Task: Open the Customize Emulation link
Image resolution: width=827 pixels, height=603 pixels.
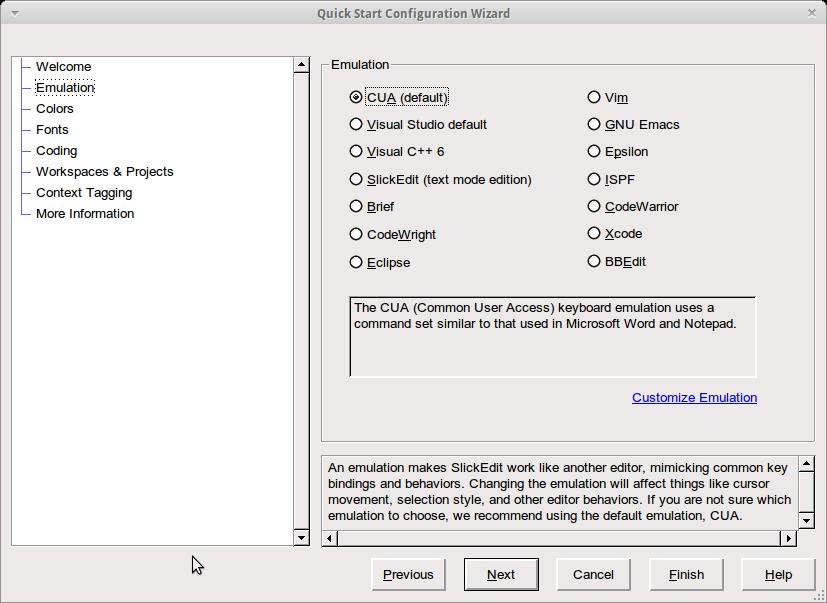Action: [694, 397]
